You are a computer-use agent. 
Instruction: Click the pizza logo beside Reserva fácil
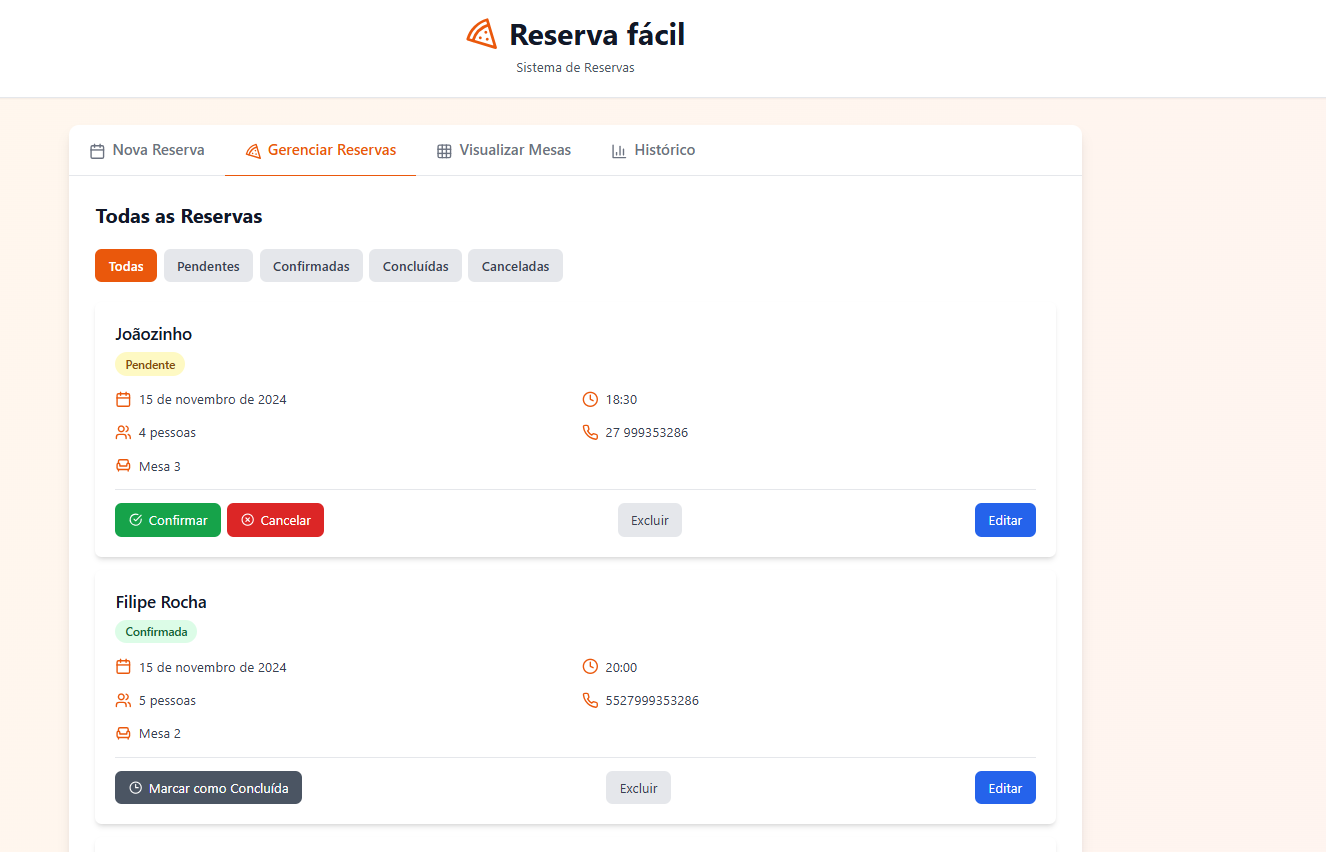click(x=482, y=34)
